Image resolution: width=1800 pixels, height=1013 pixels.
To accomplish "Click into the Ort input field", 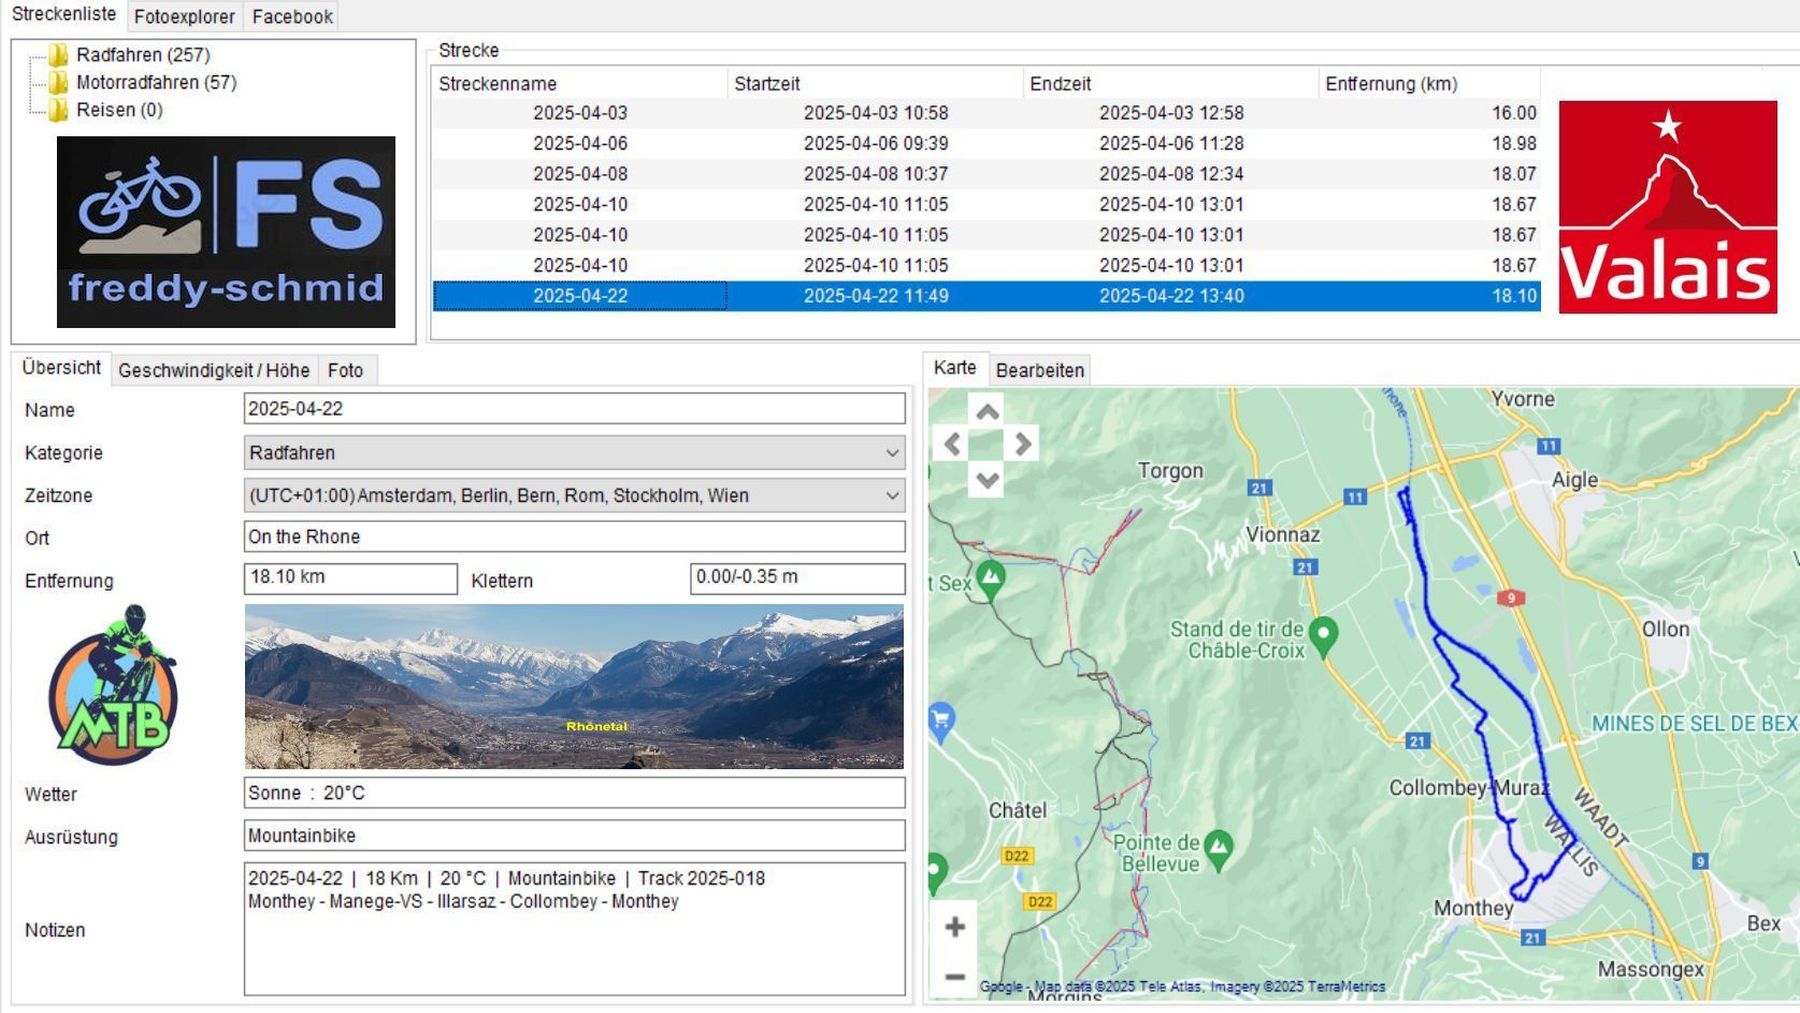I will pyautogui.click(x=574, y=537).
